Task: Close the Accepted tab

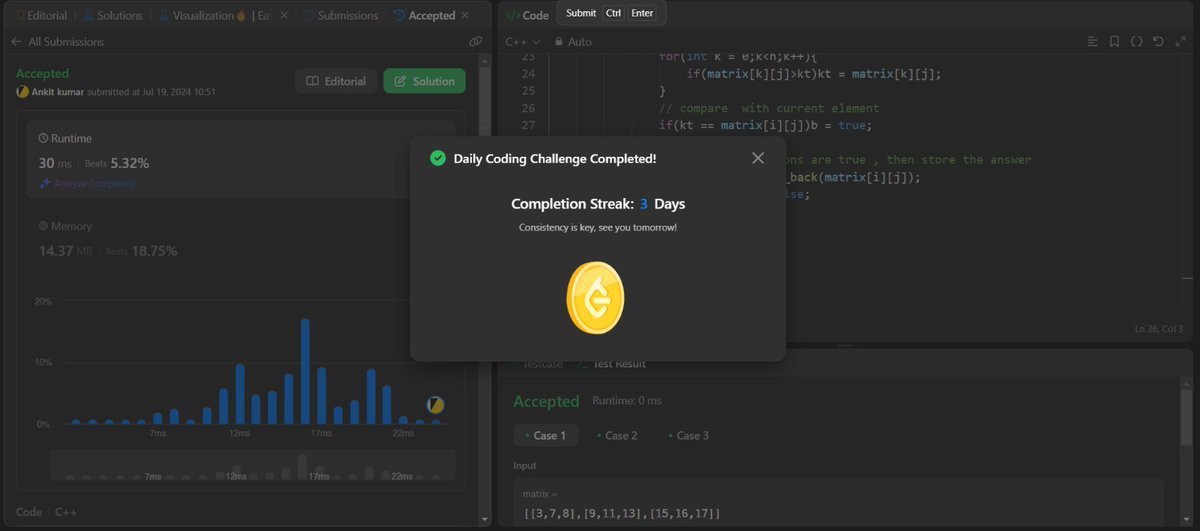Action: [465, 16]
